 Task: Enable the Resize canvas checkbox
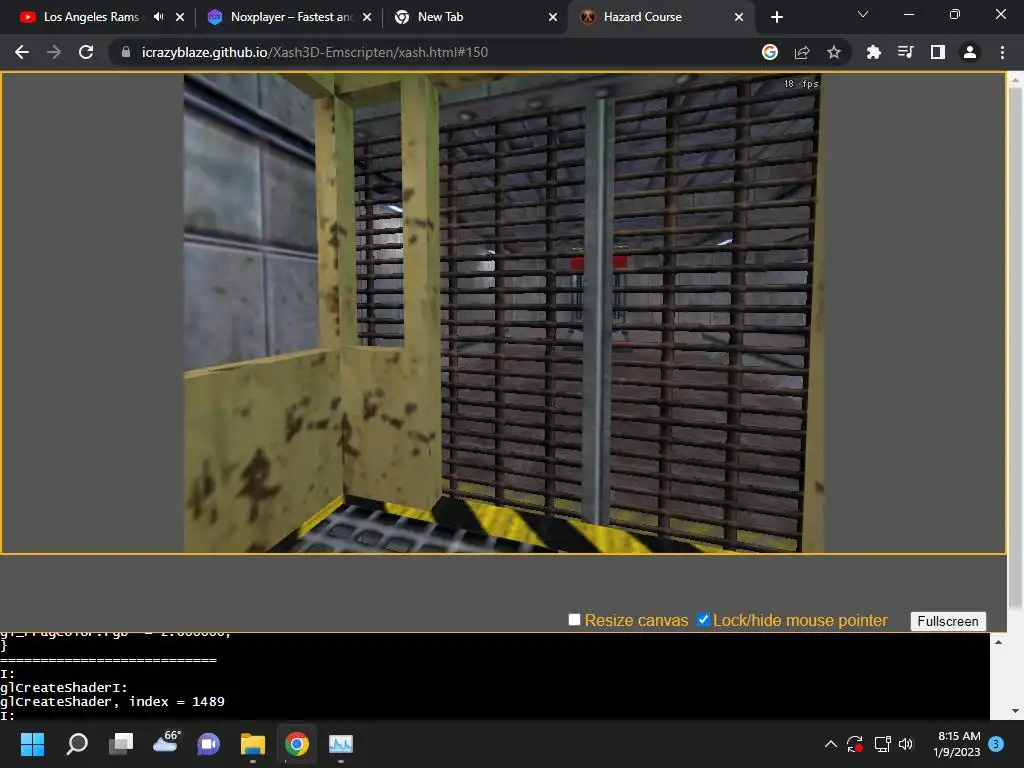click(x=574, y=620)
